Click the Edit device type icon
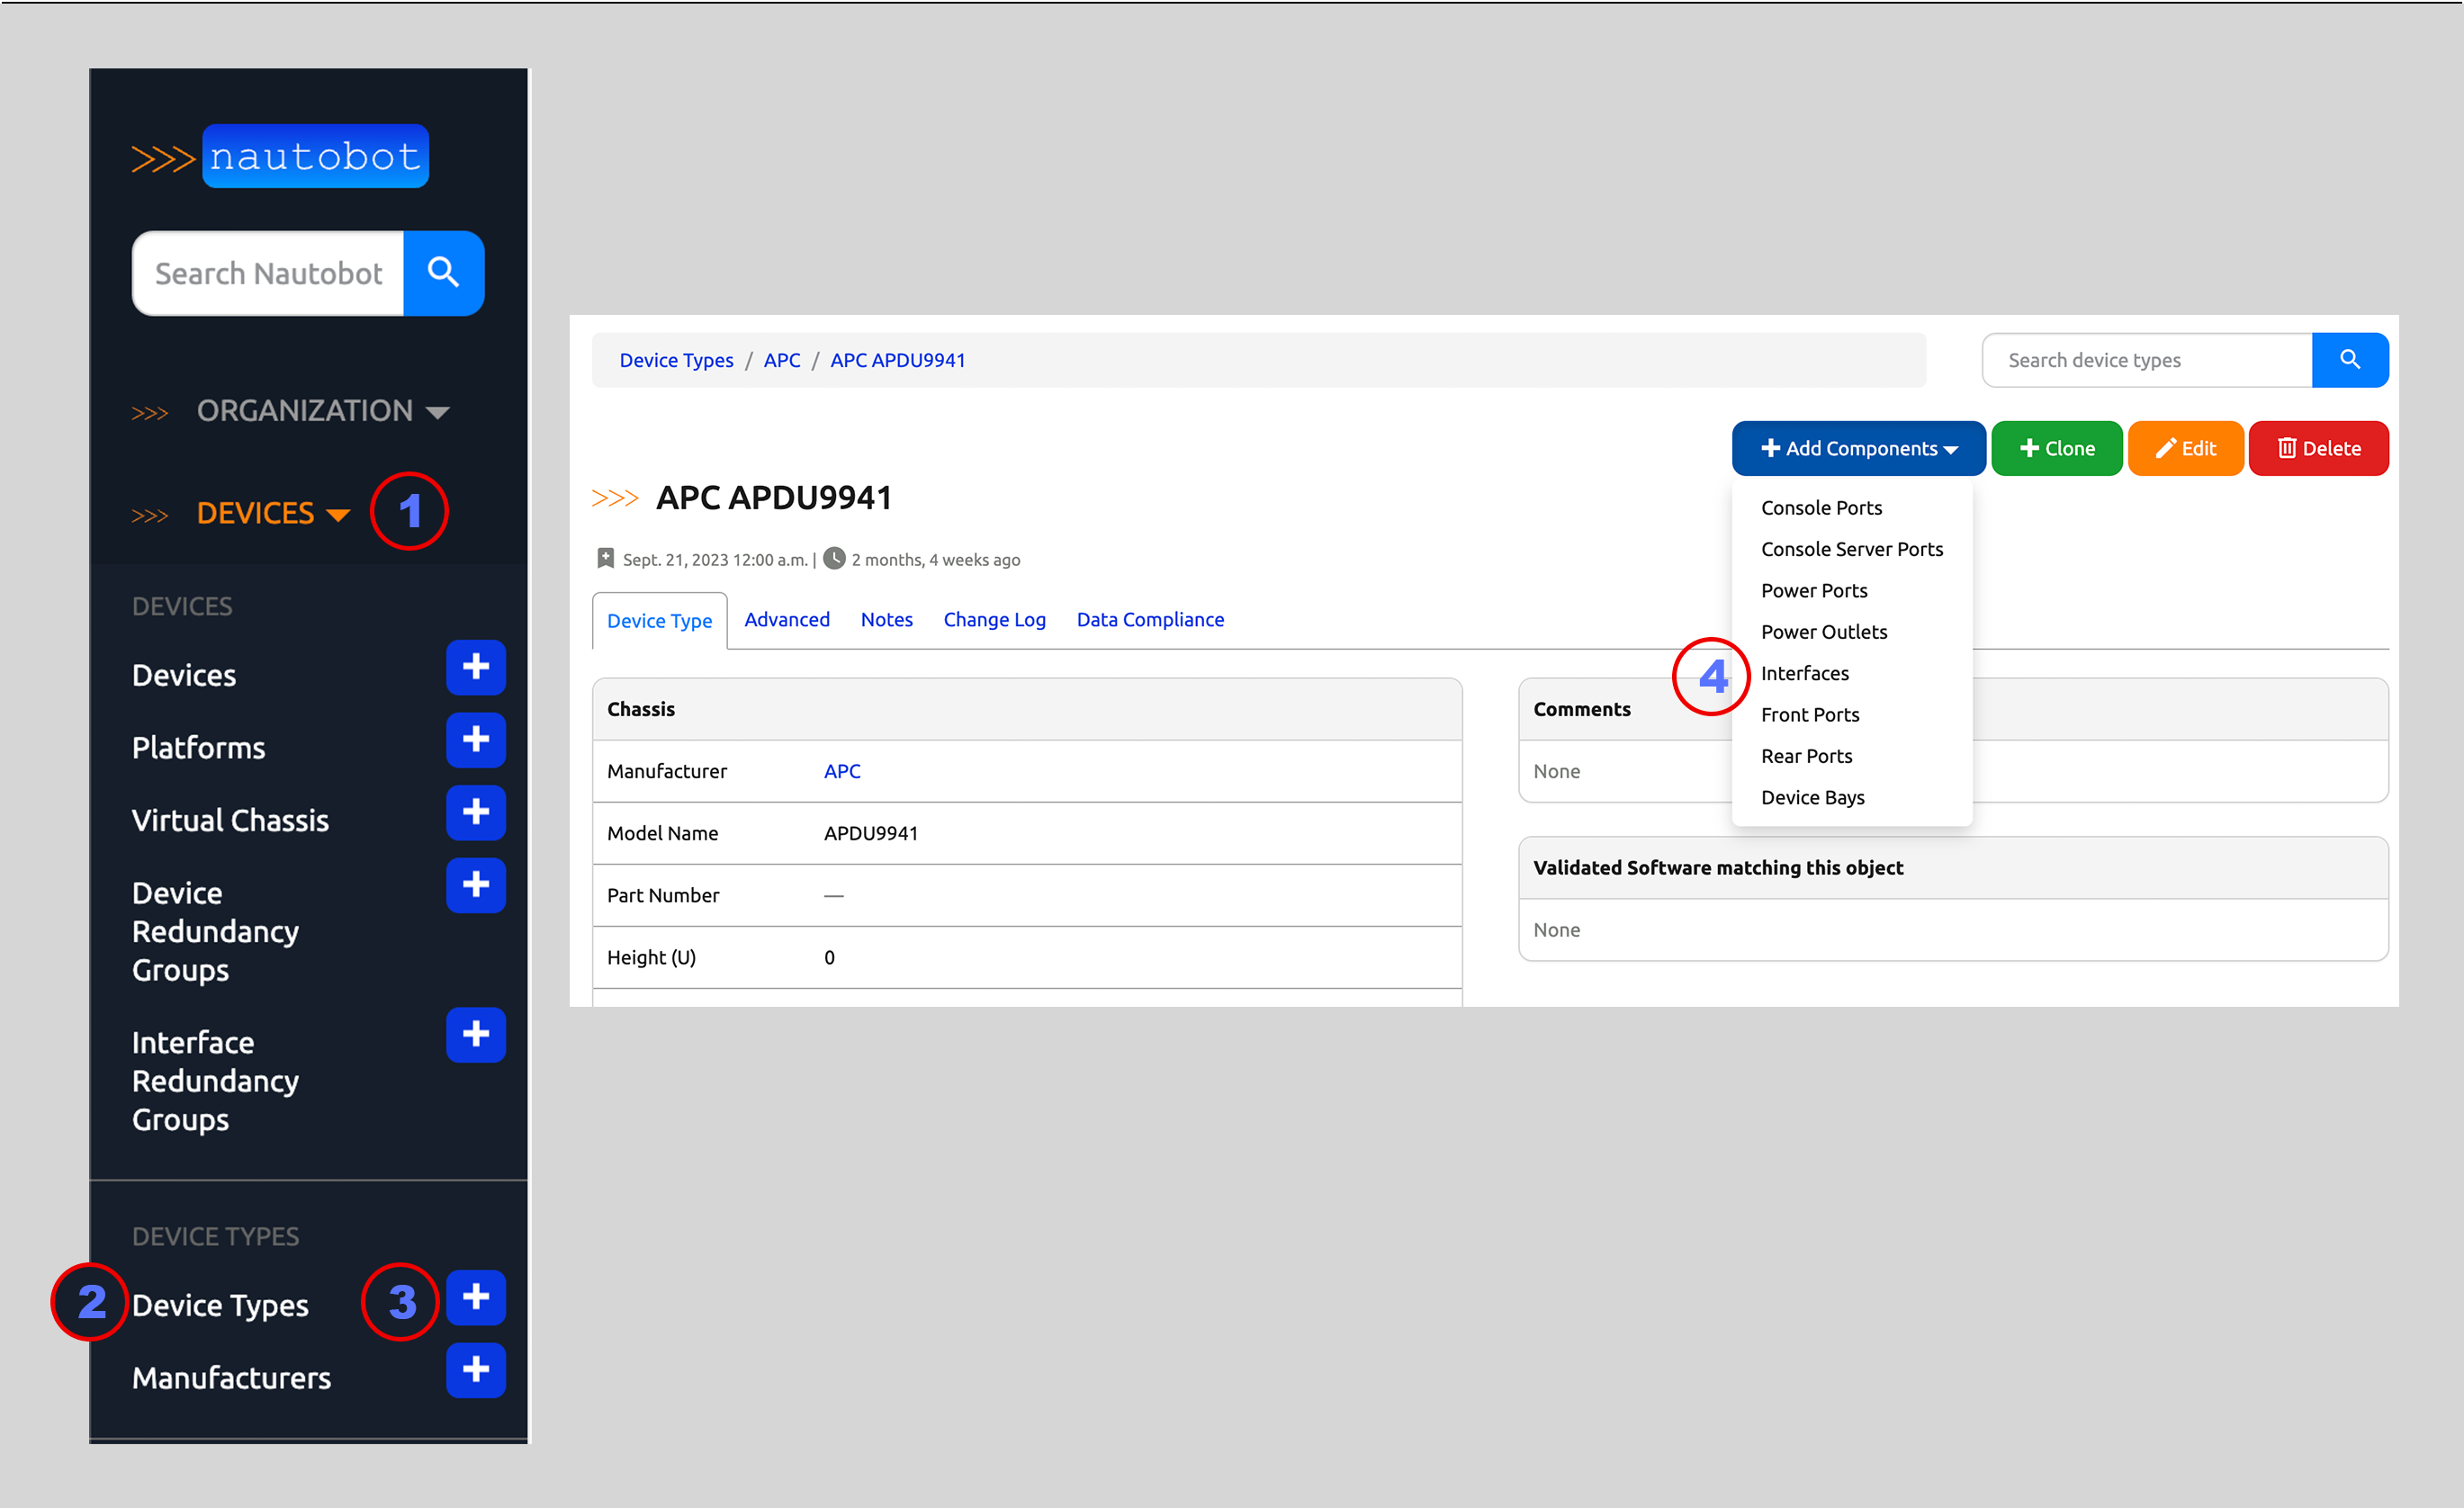Screen dimensions: 2464x1508 [x=2188, y=449]
